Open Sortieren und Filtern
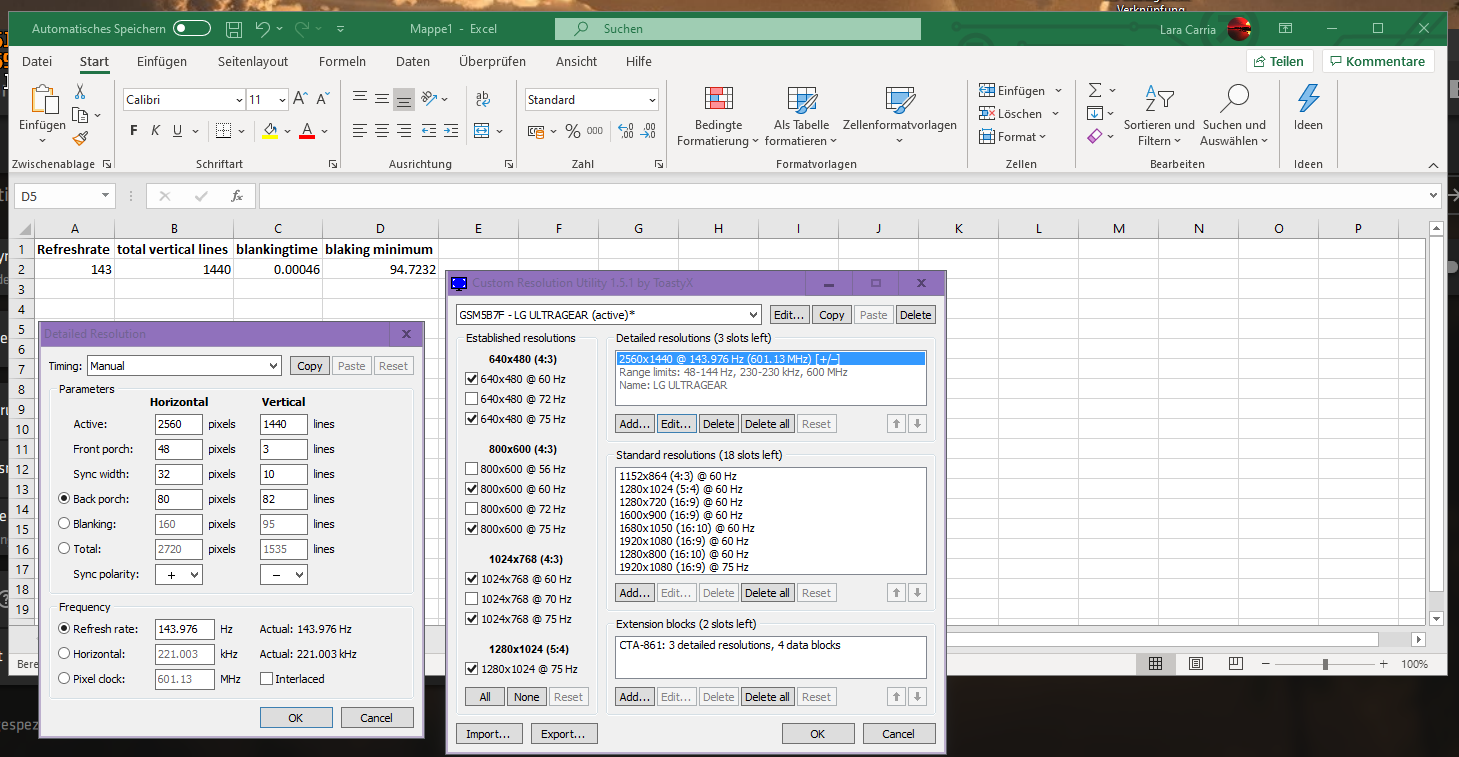 pos(1159,116)
